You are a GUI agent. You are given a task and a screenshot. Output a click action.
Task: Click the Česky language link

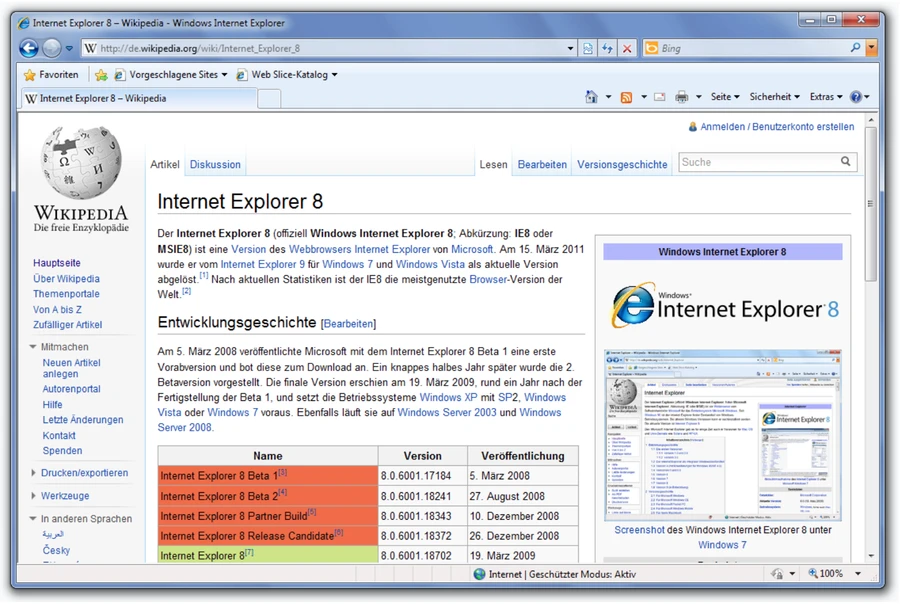[x=56, y=551]
